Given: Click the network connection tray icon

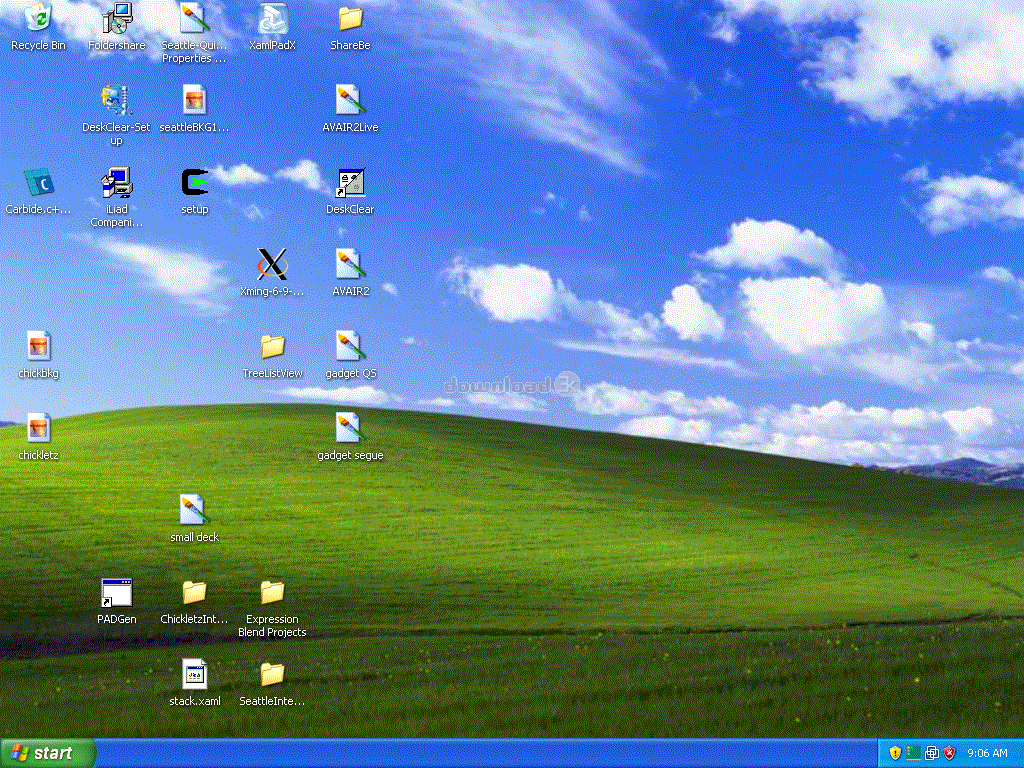Looking at the screenshot, I should pos(932,753).
